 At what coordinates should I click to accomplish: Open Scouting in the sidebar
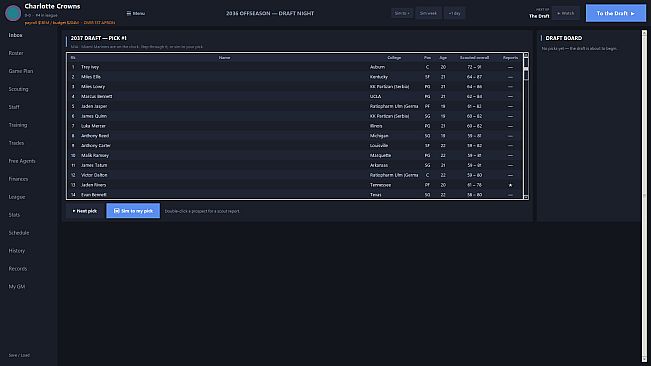point(19,89)
